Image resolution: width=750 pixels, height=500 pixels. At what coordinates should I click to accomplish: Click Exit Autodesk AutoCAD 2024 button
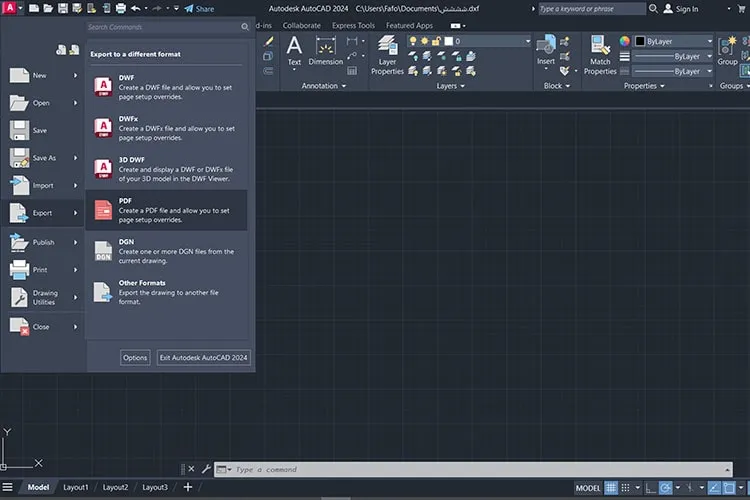(203, 357)
